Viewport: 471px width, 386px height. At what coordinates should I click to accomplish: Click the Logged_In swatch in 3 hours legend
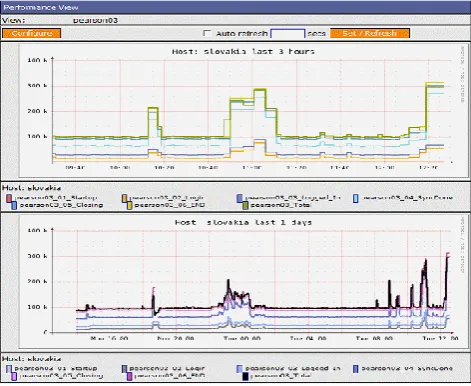tap(239, 198)
